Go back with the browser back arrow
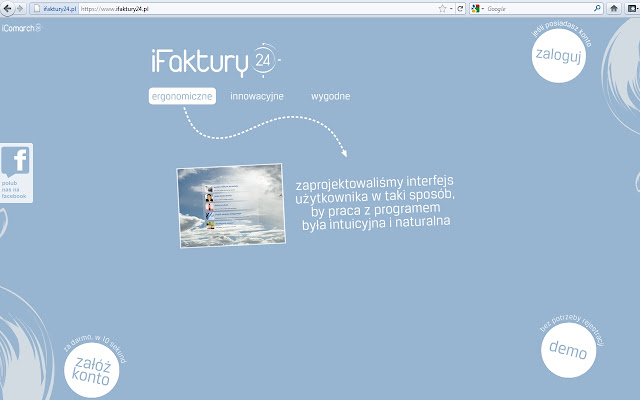This screenshot has width=640, height=400. coord(7,9)
